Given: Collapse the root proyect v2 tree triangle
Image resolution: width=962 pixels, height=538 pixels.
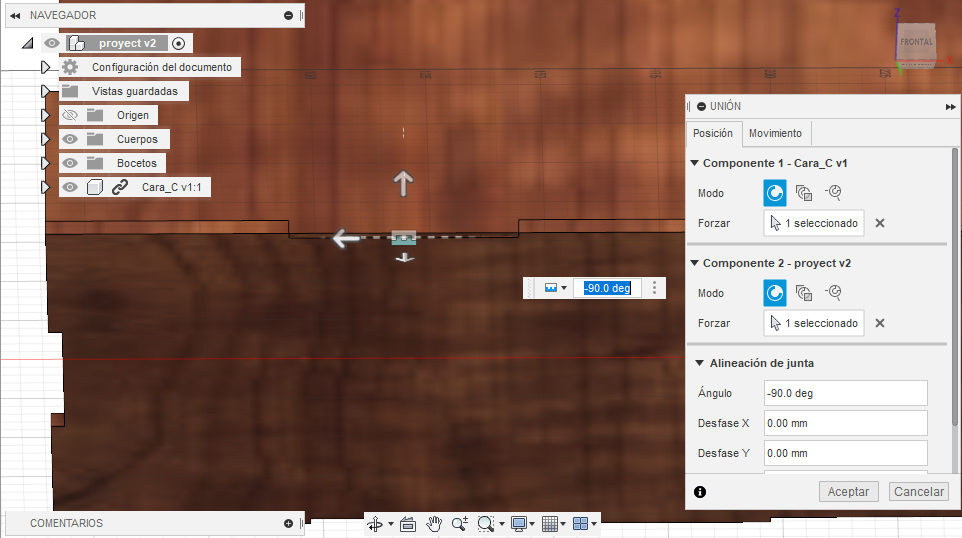Looking at the screenshot, I should coord(28,43).
